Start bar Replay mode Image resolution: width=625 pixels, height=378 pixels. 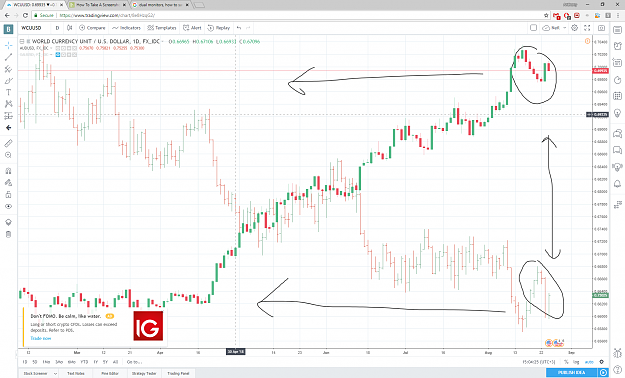(219, 28)
